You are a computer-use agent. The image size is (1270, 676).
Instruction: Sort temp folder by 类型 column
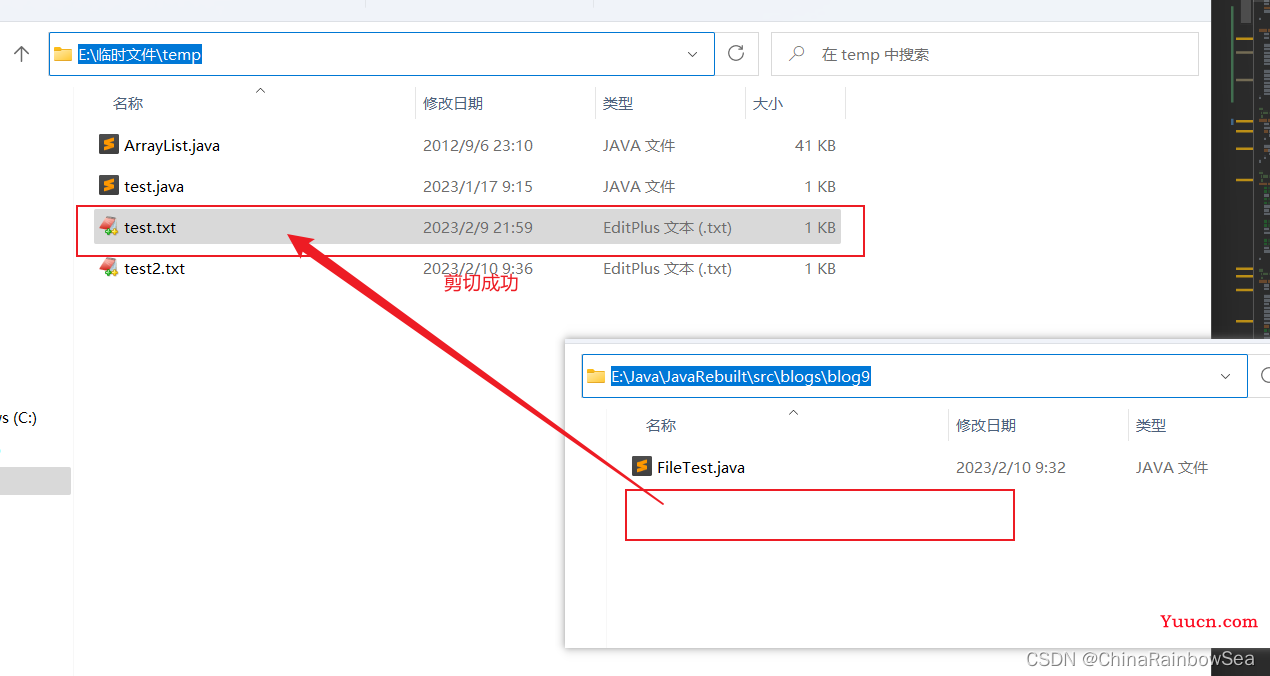click(618, 103)
